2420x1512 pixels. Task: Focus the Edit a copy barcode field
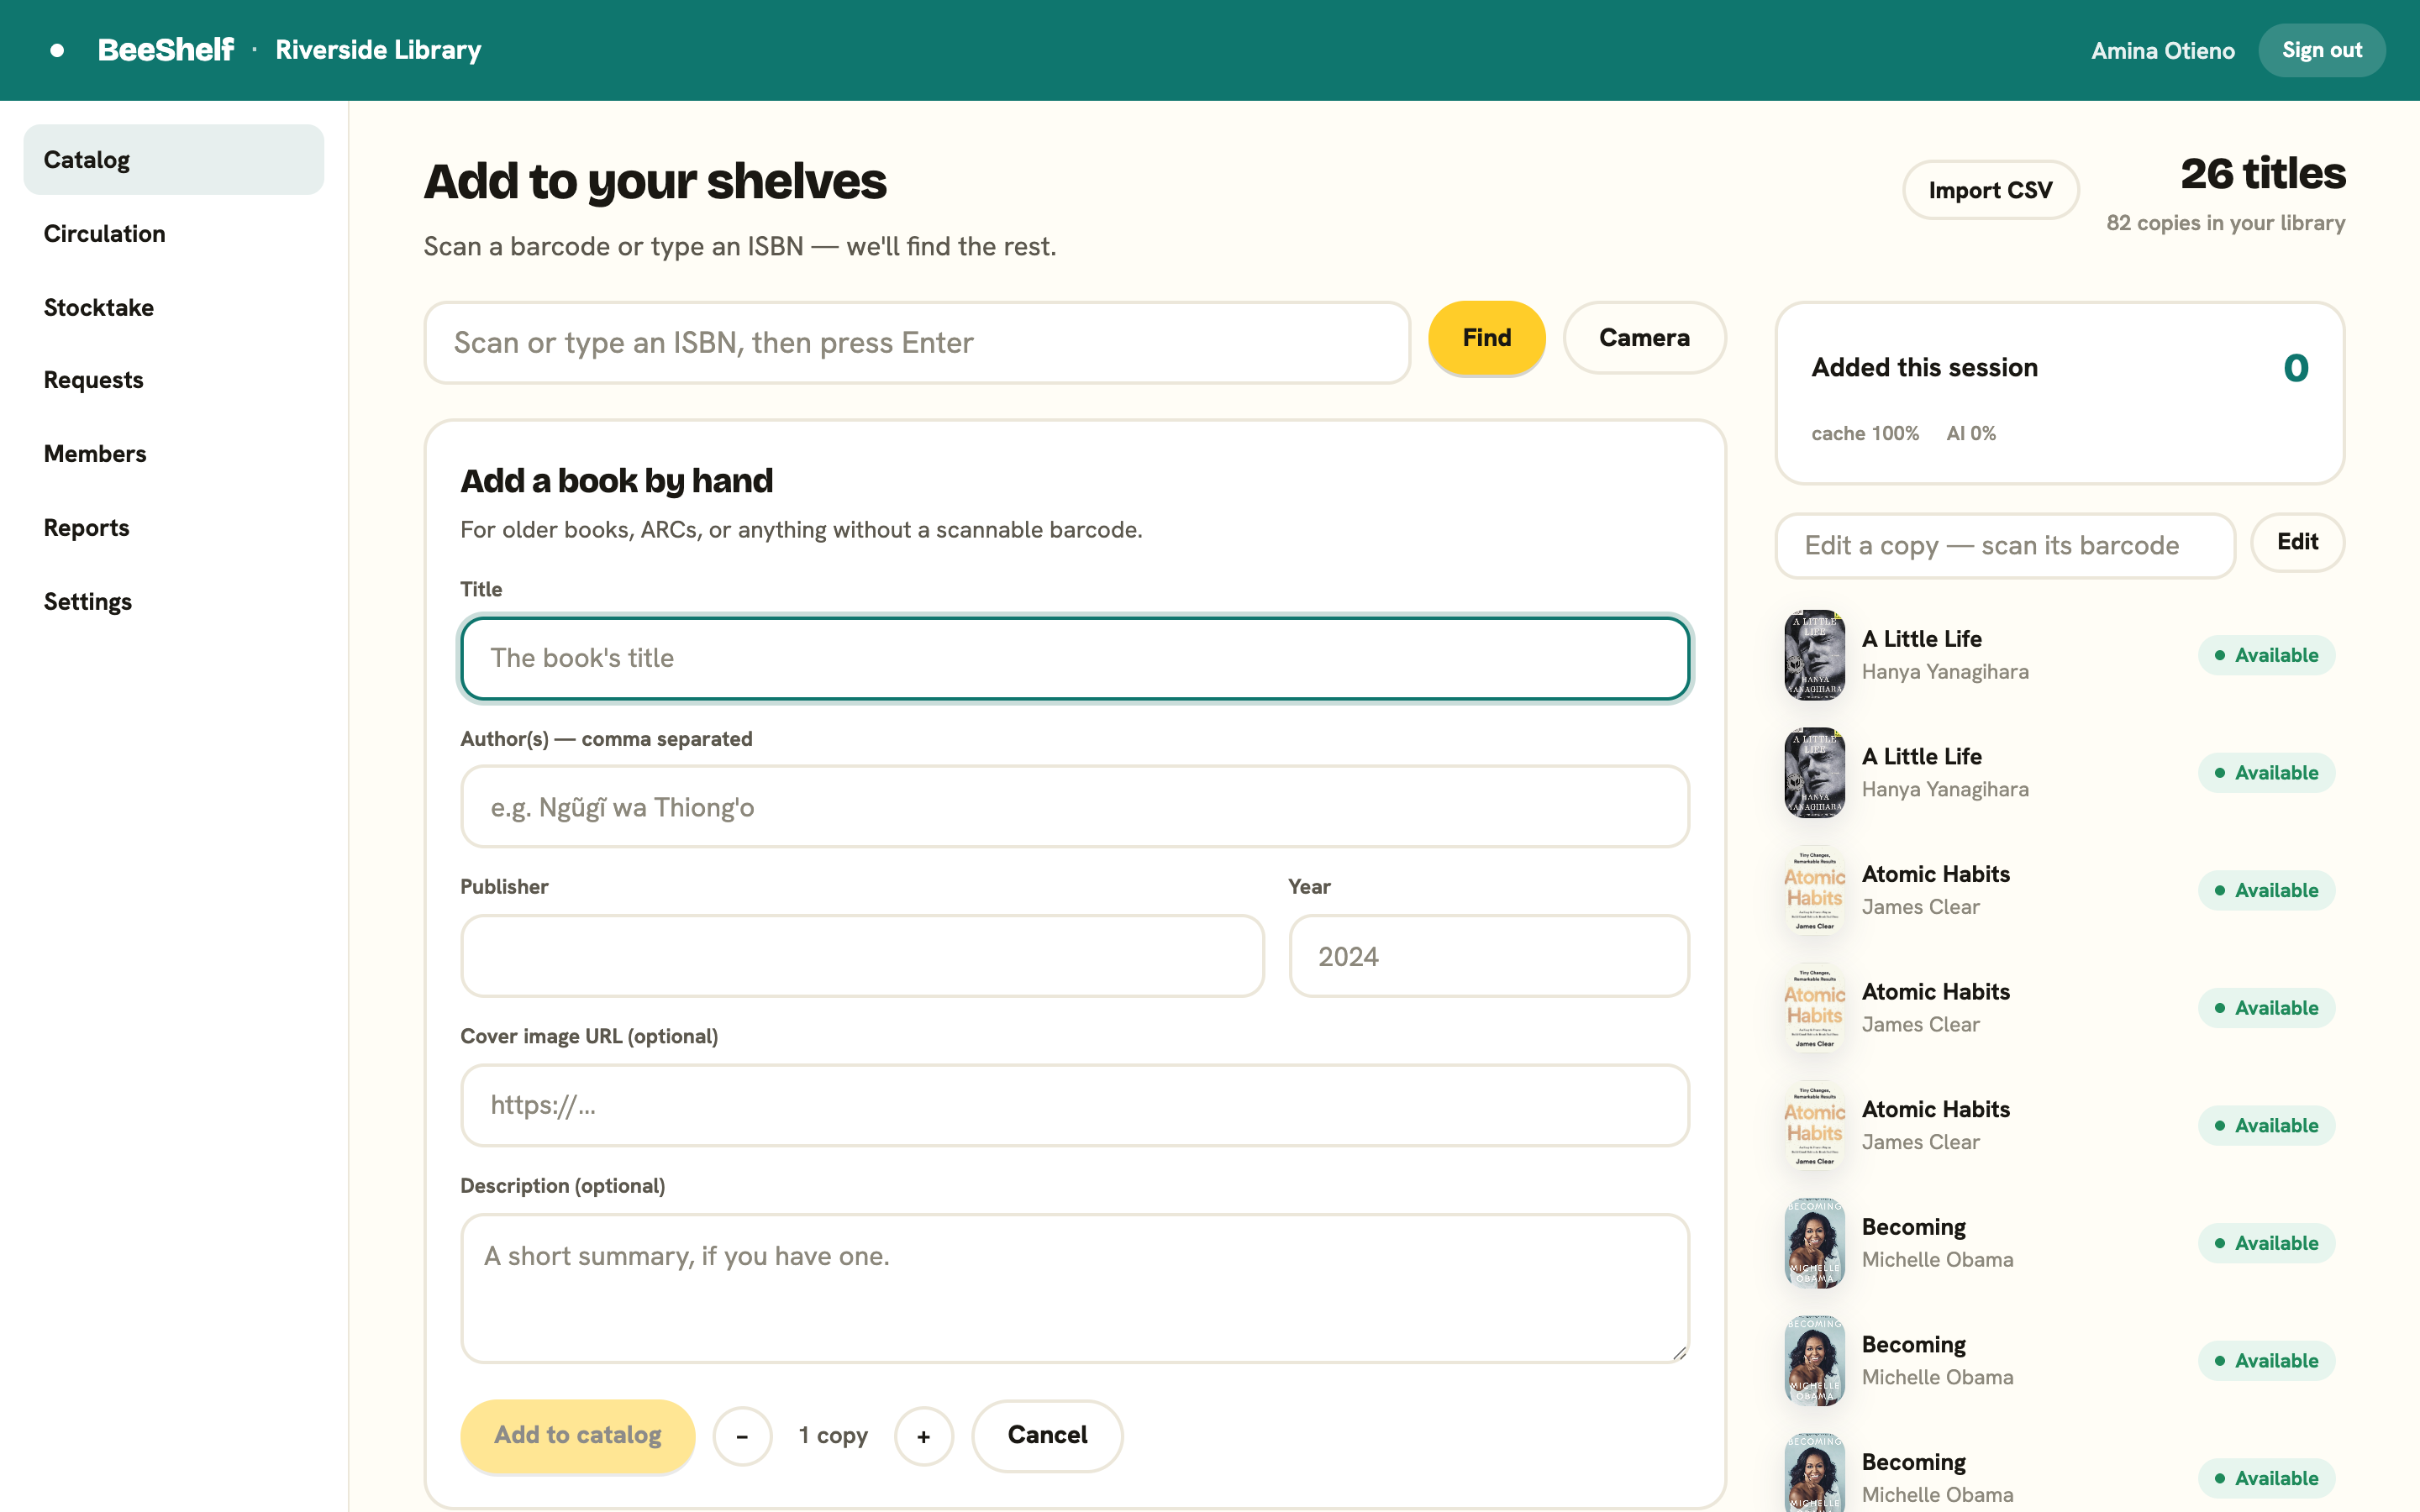click(x=2005, y=546)
